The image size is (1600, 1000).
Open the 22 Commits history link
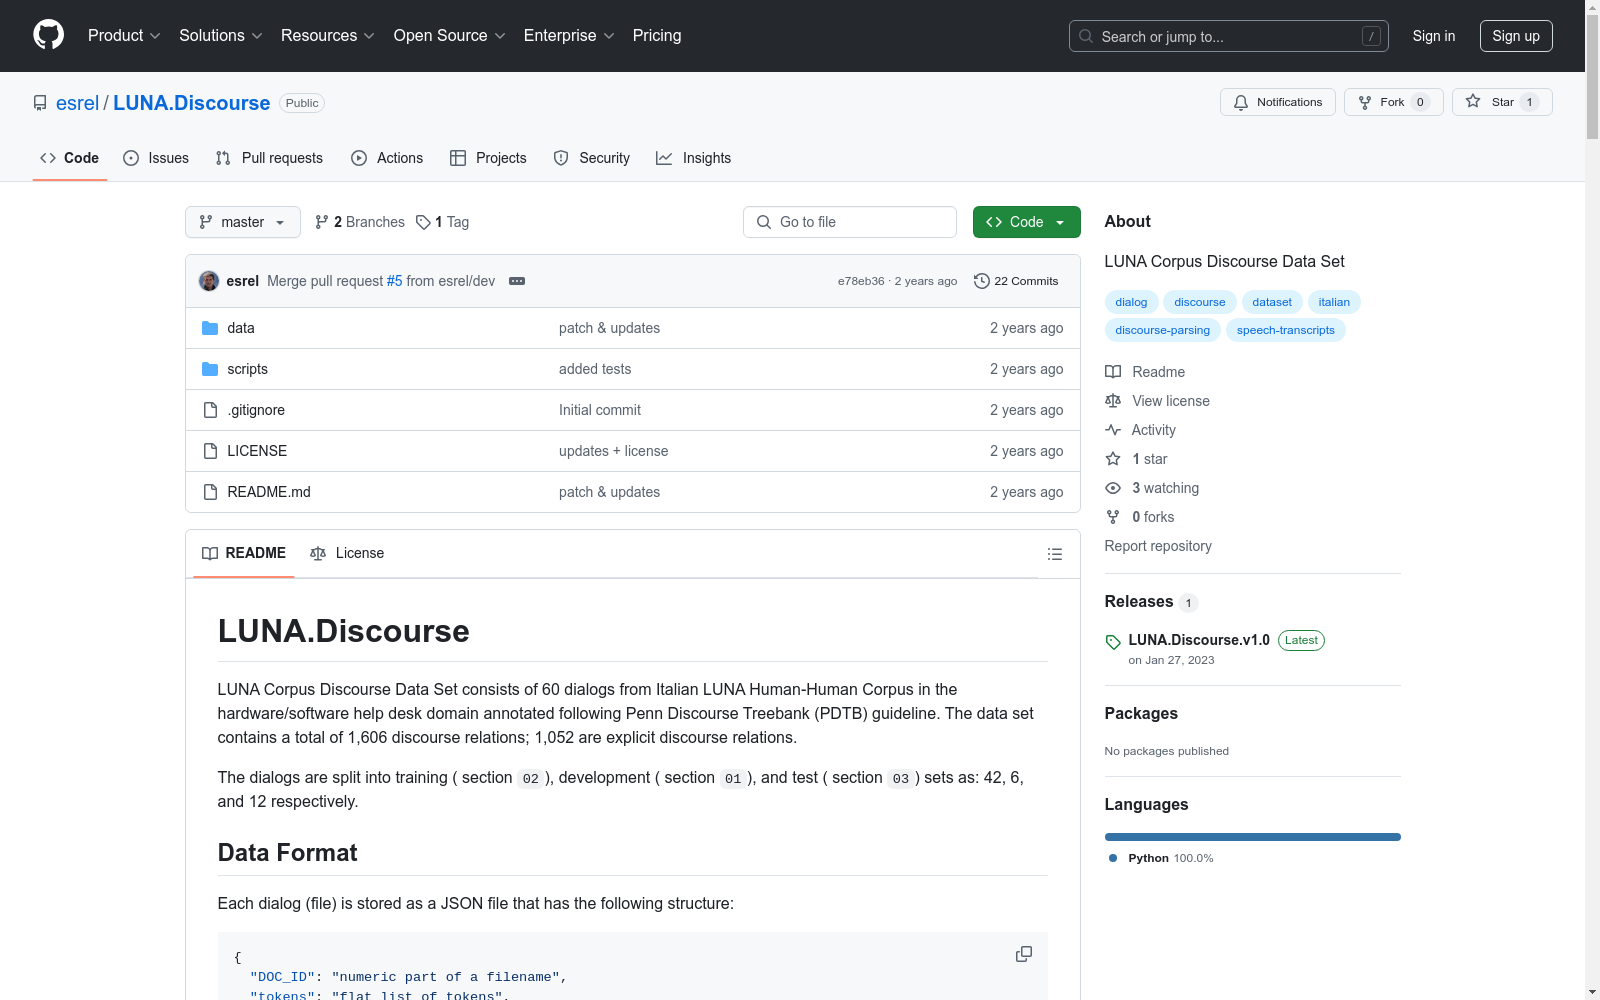point(1016,281)
